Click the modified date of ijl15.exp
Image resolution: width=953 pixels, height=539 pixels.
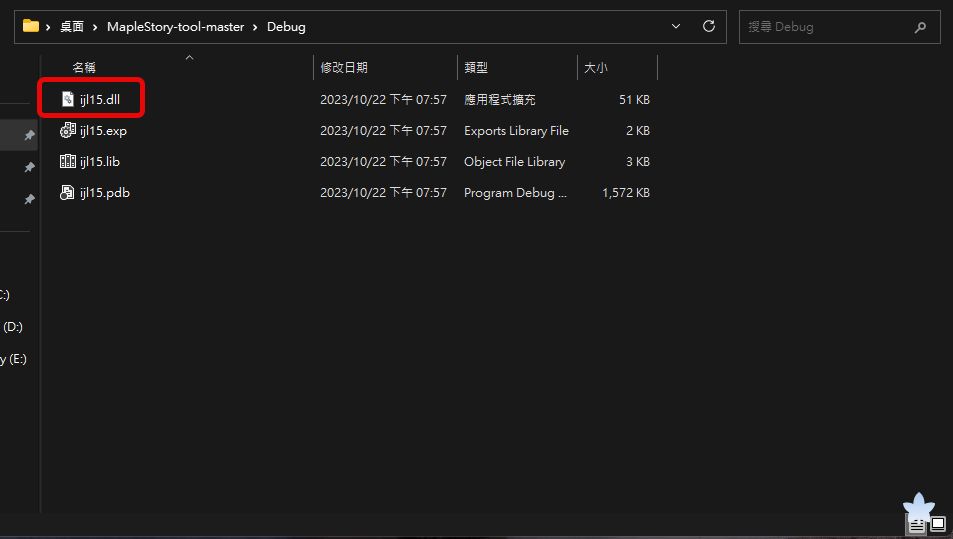(384, 130)
